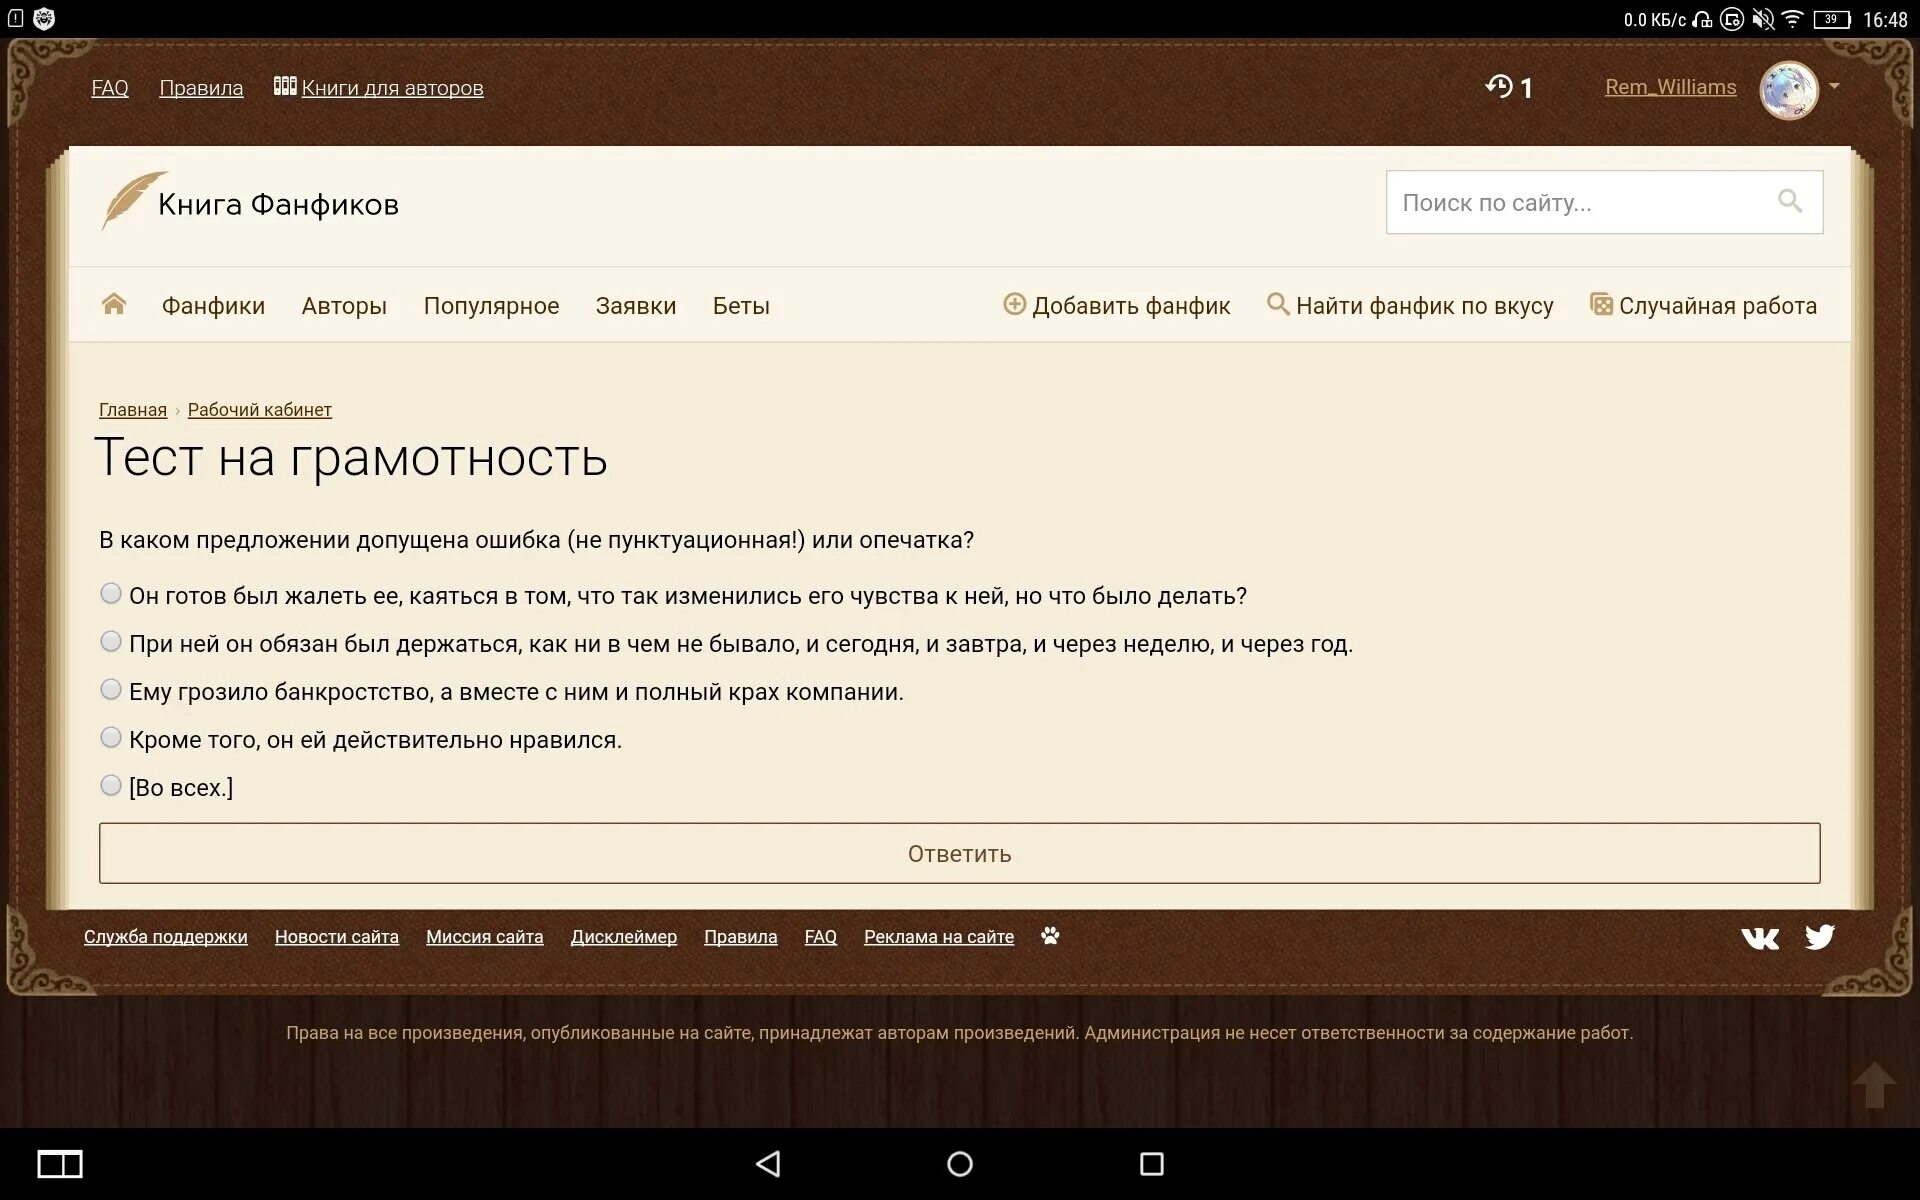Click the Книги для авторов bookshelf icon
1920x1200 pixels.
(x=283, y=86)
